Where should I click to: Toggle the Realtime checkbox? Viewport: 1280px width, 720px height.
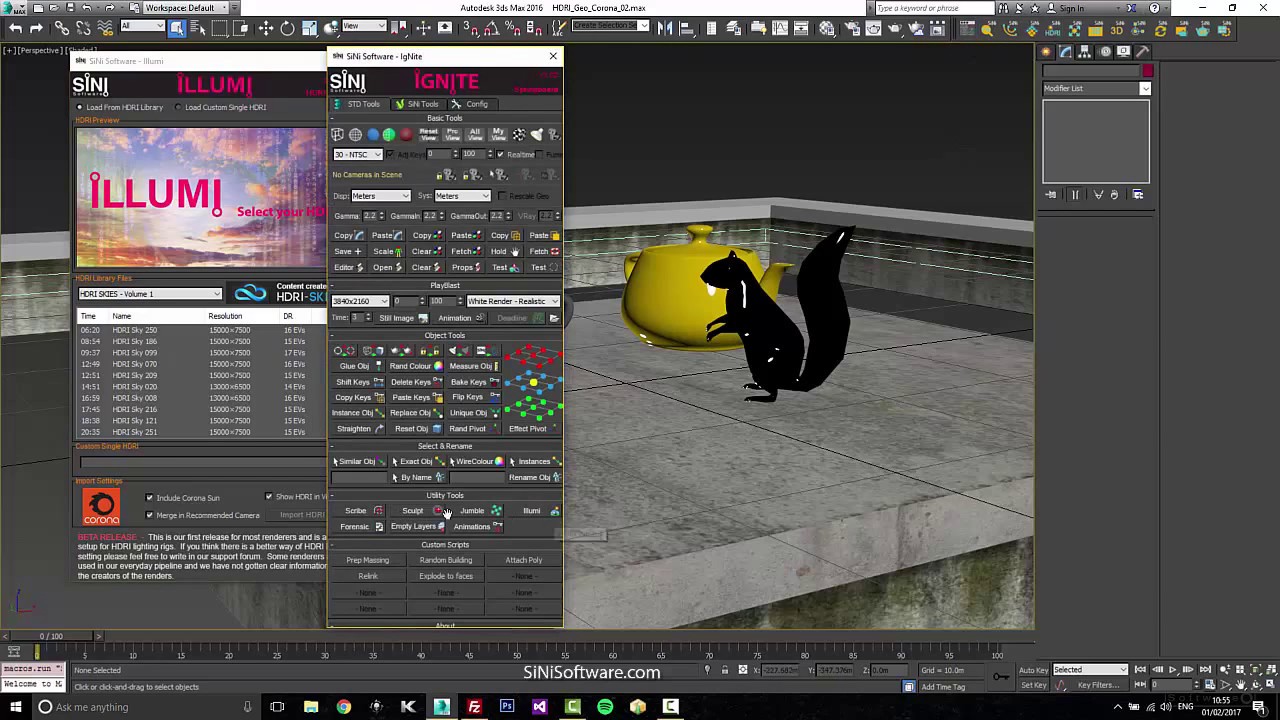pos(500,155)
